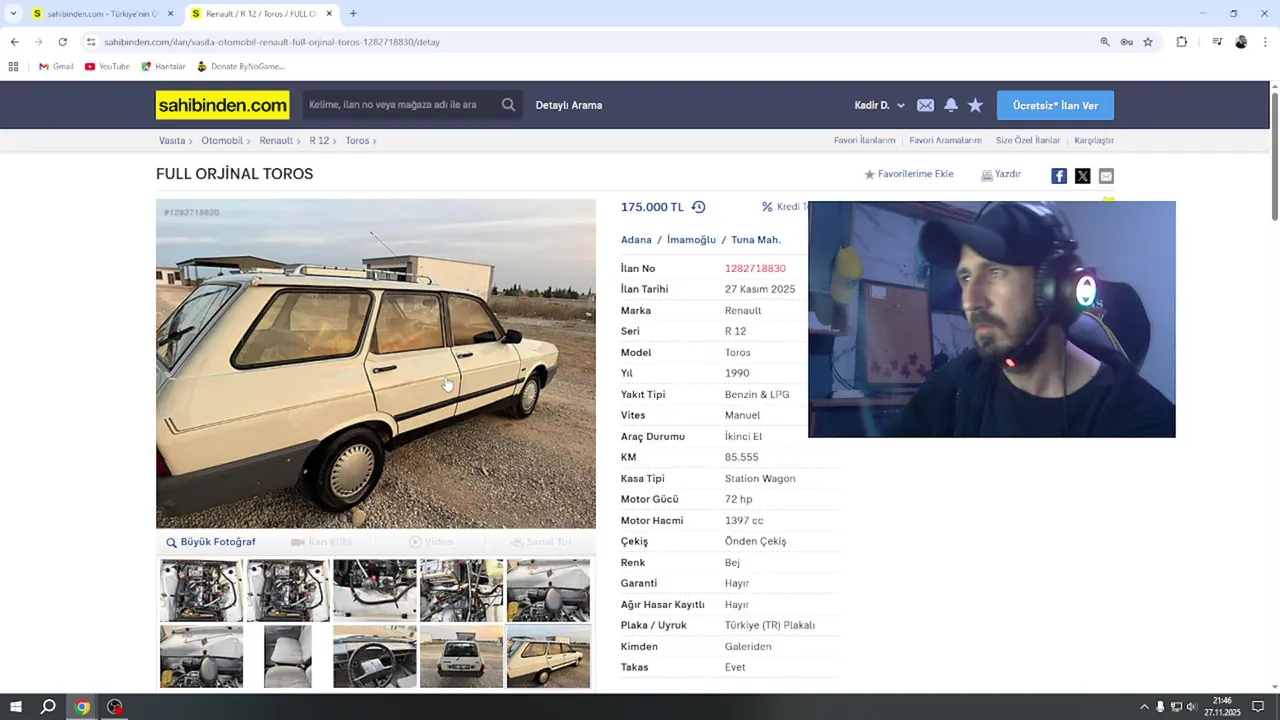Viewport: 1280px width, 720px height.
Task: Switch to first sahibinden.com tab
Action: point(102,14)
